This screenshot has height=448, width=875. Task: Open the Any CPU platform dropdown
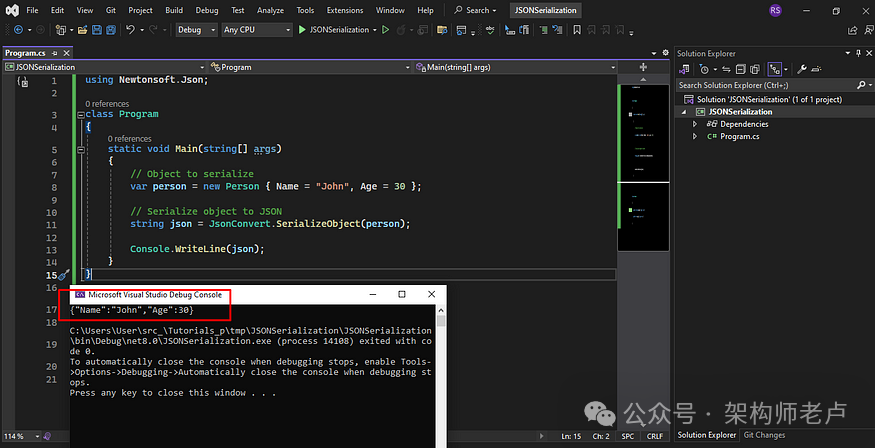(257, 30)
